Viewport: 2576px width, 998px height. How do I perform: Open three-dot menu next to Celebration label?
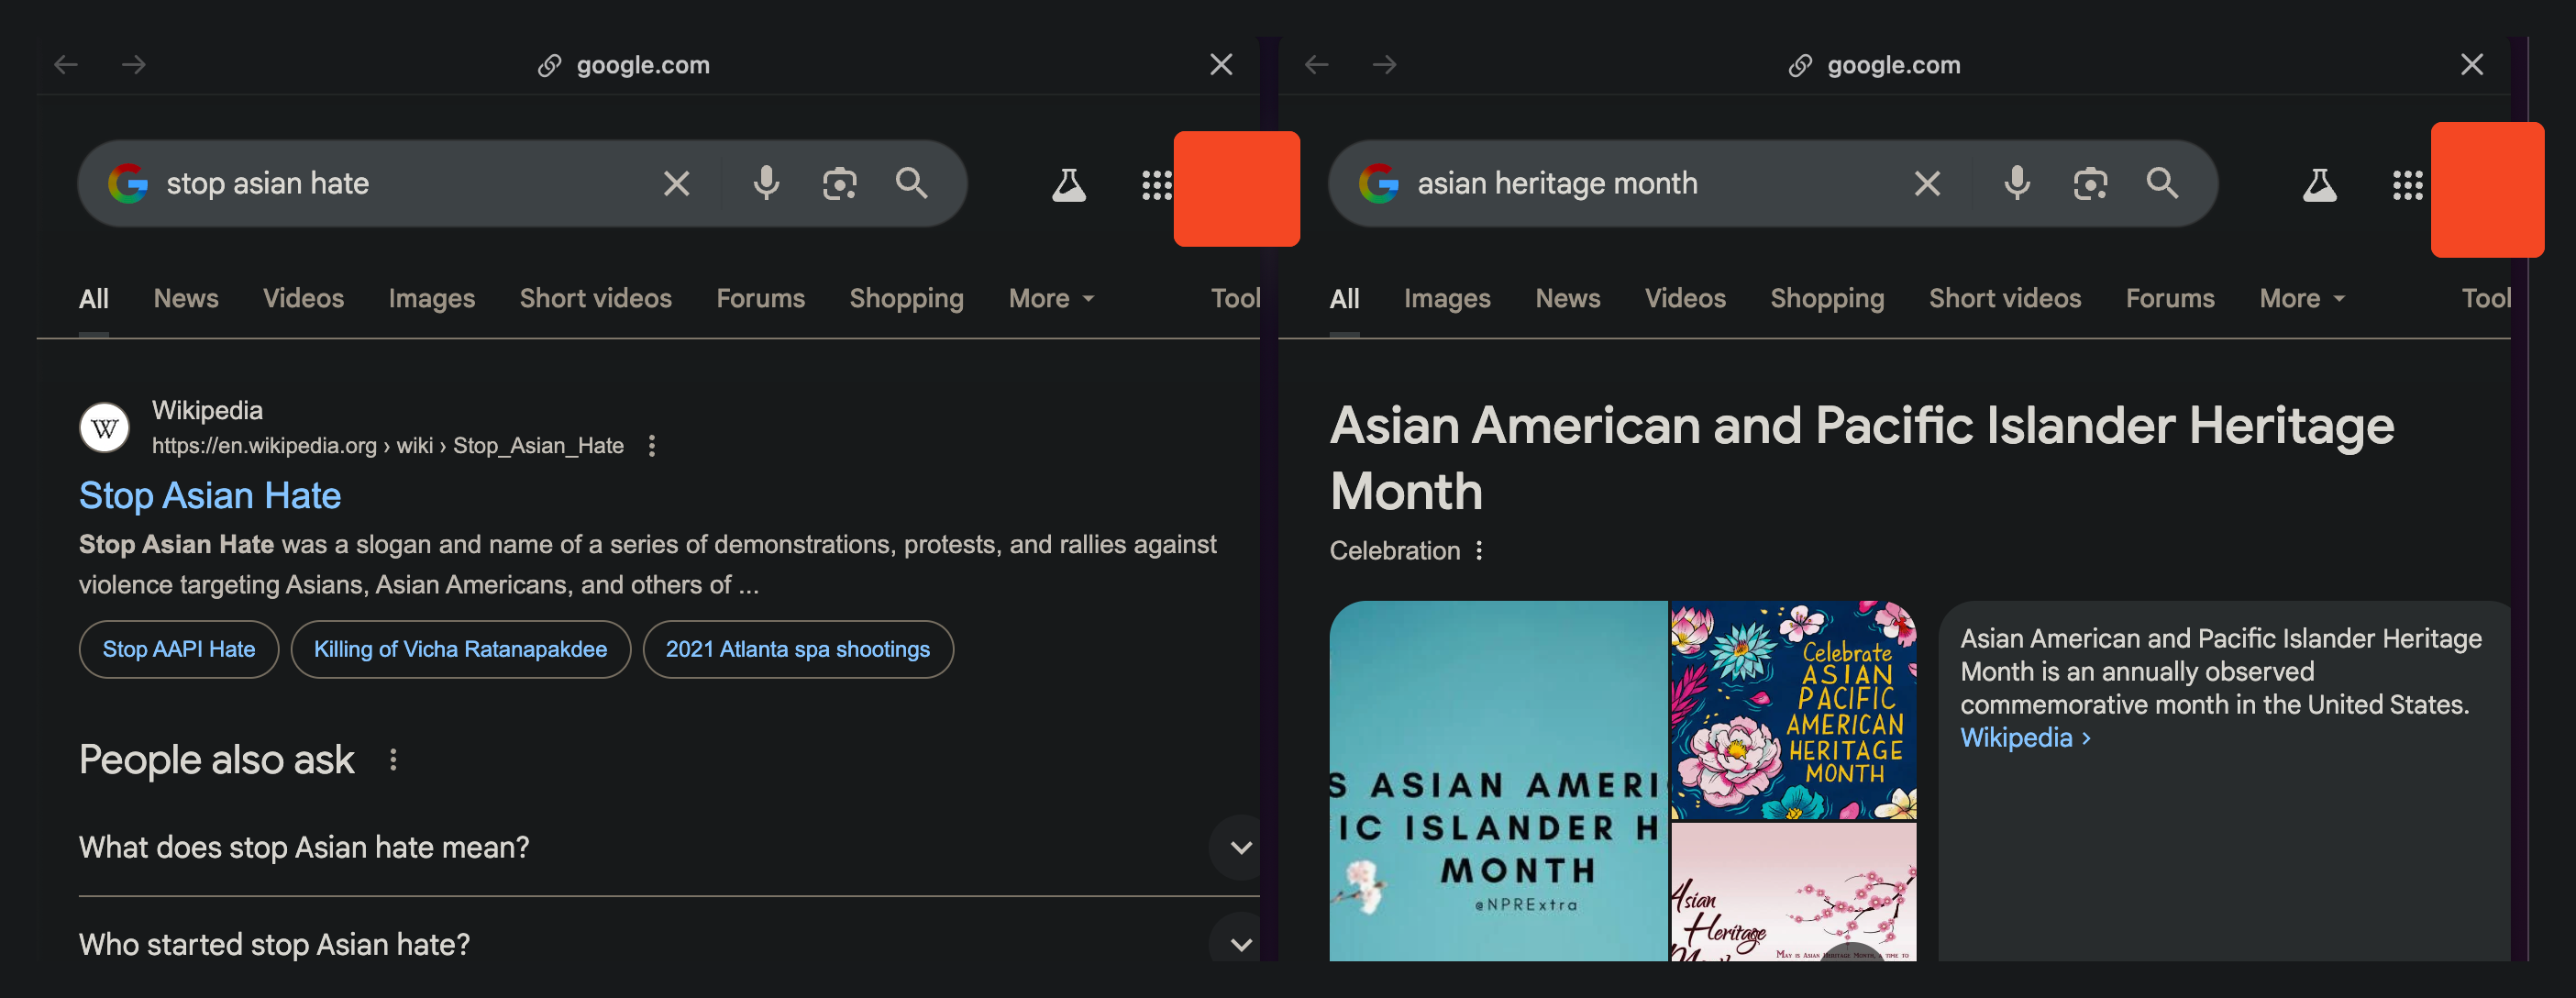1479,551
